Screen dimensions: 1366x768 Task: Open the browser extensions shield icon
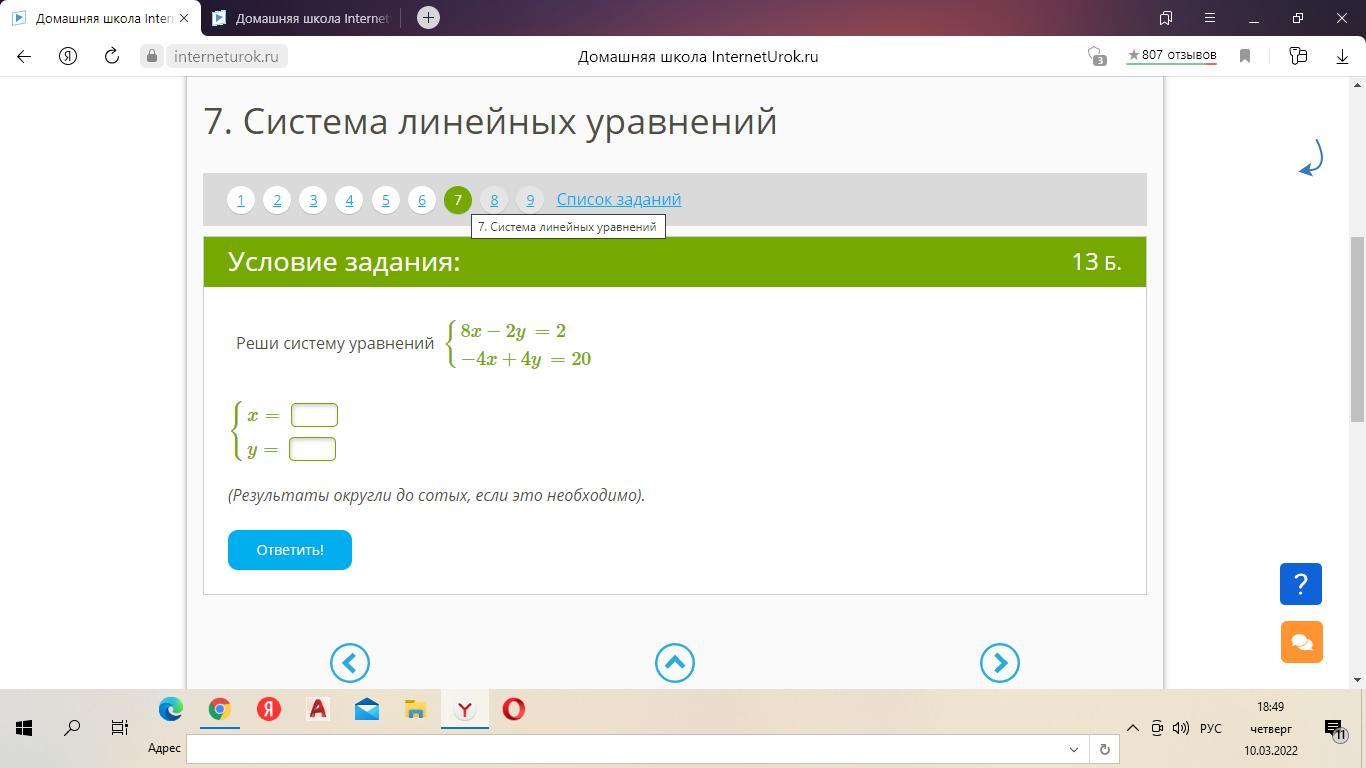coord(1096,56)
